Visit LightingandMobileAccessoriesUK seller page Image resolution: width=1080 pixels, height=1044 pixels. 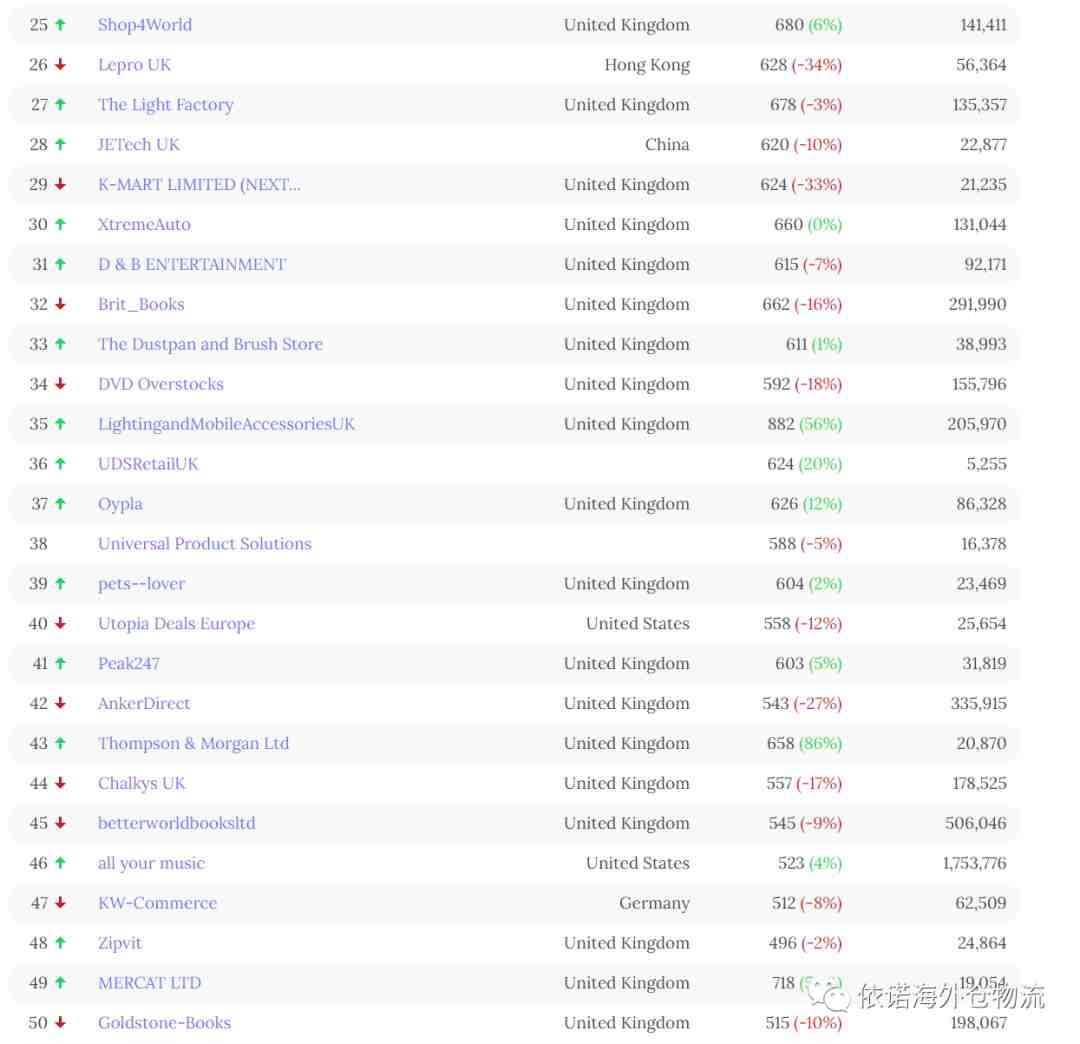pos(226,424)
